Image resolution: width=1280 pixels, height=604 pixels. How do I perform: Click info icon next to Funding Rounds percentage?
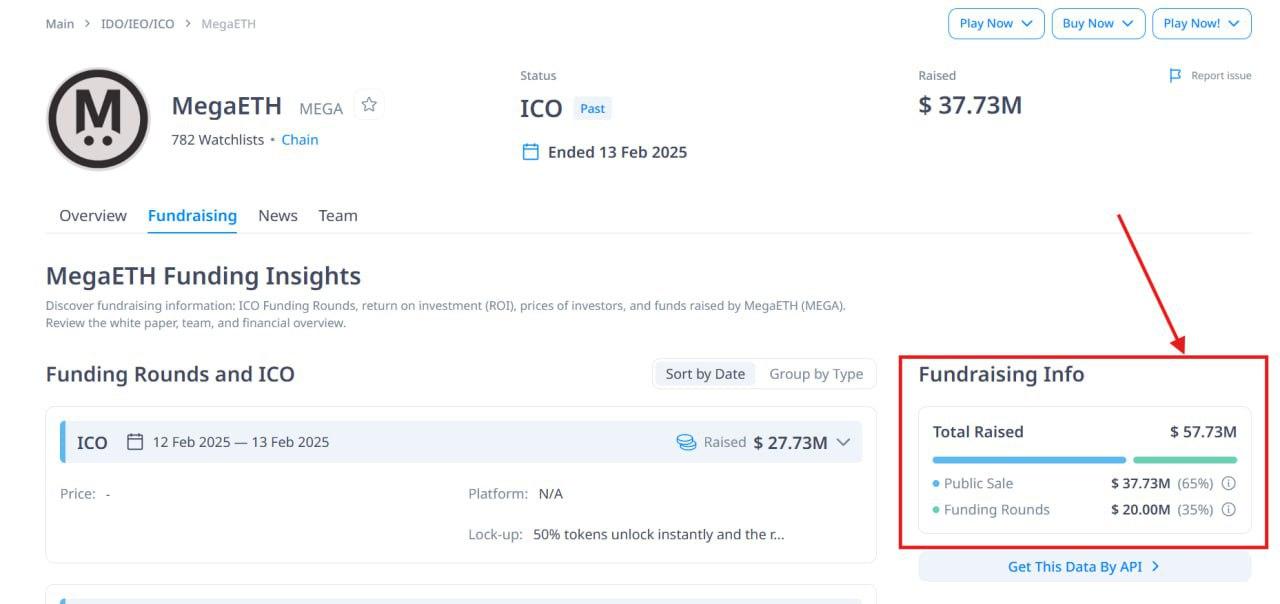click(x=1229, y=509)
